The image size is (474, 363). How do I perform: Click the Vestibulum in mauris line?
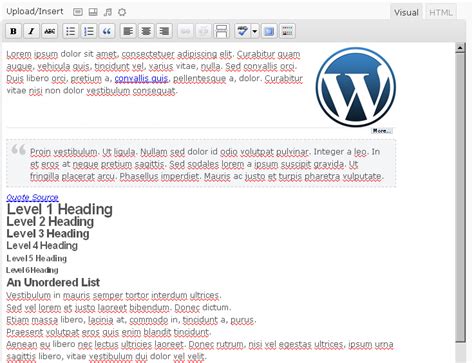[x=114, y=295]
